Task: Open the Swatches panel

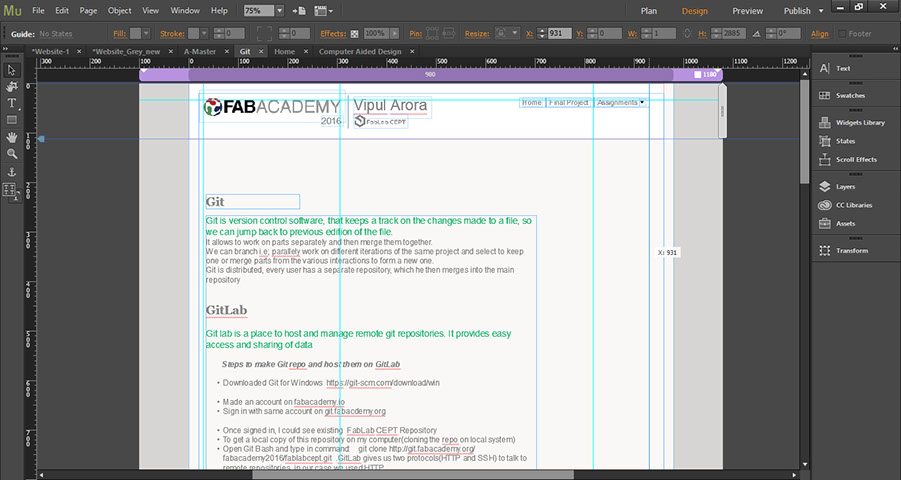Action: [x=850, y=95]
